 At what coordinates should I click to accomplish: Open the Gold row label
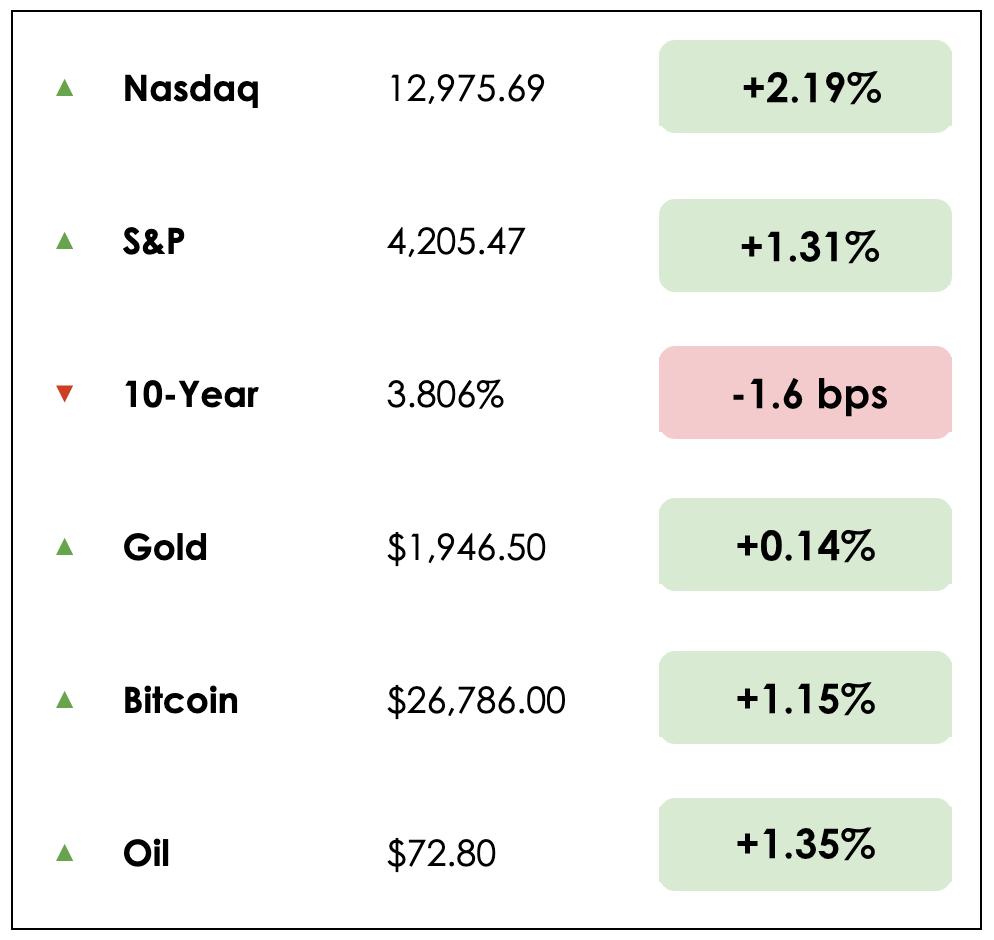[165, 547]
